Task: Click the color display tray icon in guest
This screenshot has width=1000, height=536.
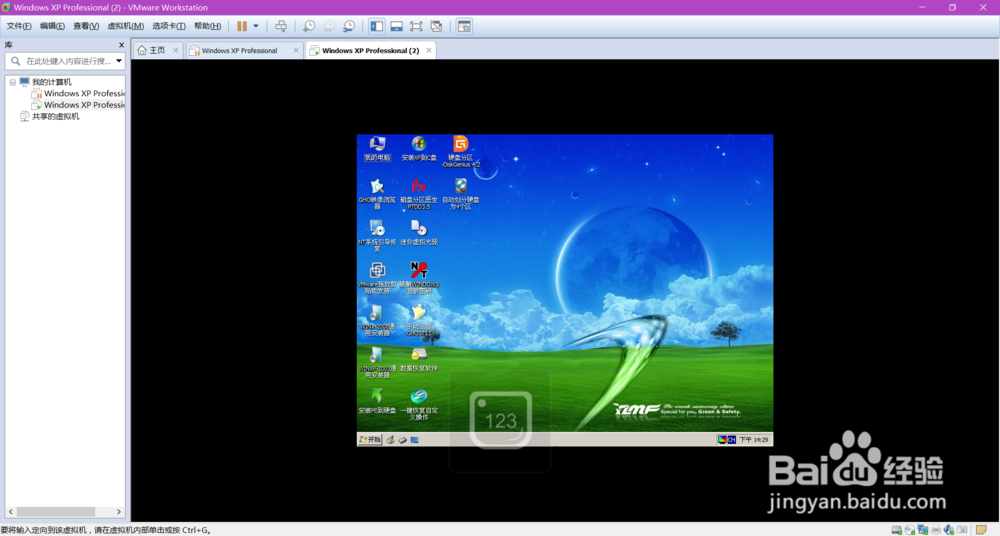Action: (x=722, y=440)
